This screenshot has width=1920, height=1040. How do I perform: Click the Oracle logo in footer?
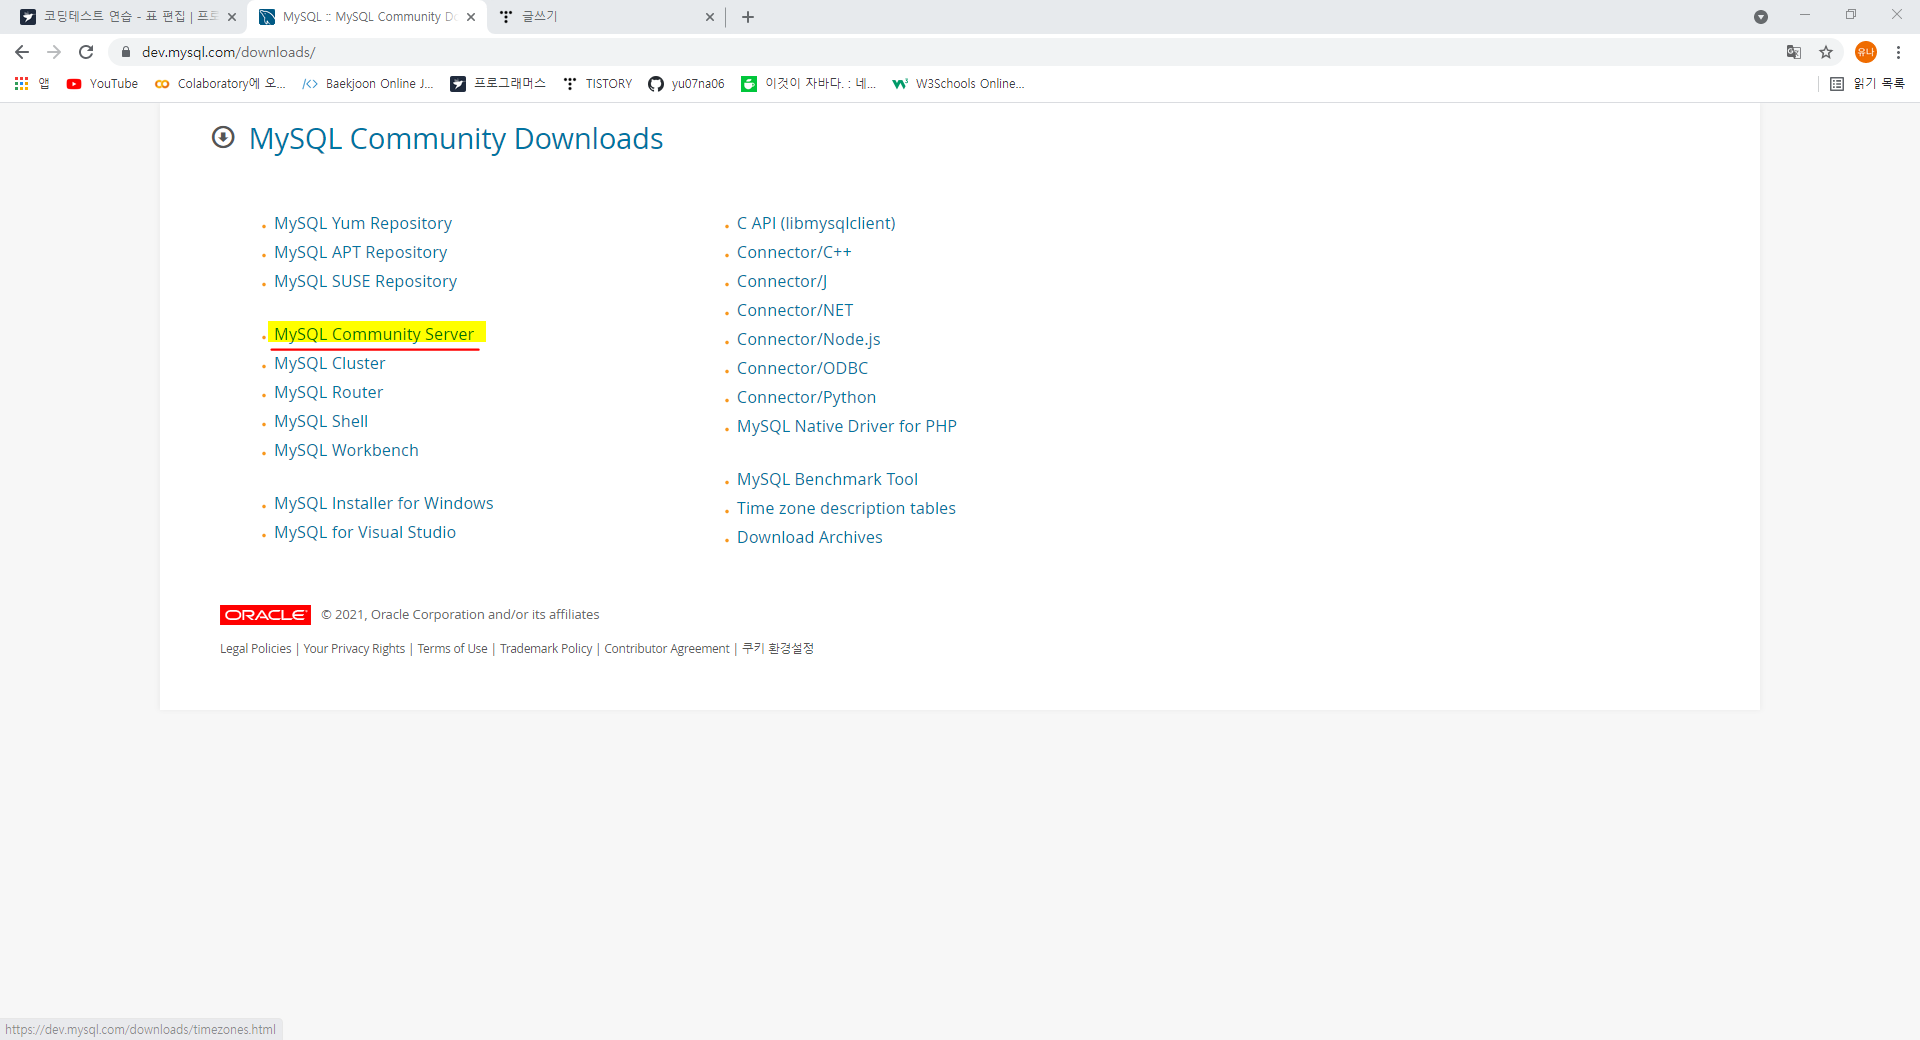click(x=265, y=615)
